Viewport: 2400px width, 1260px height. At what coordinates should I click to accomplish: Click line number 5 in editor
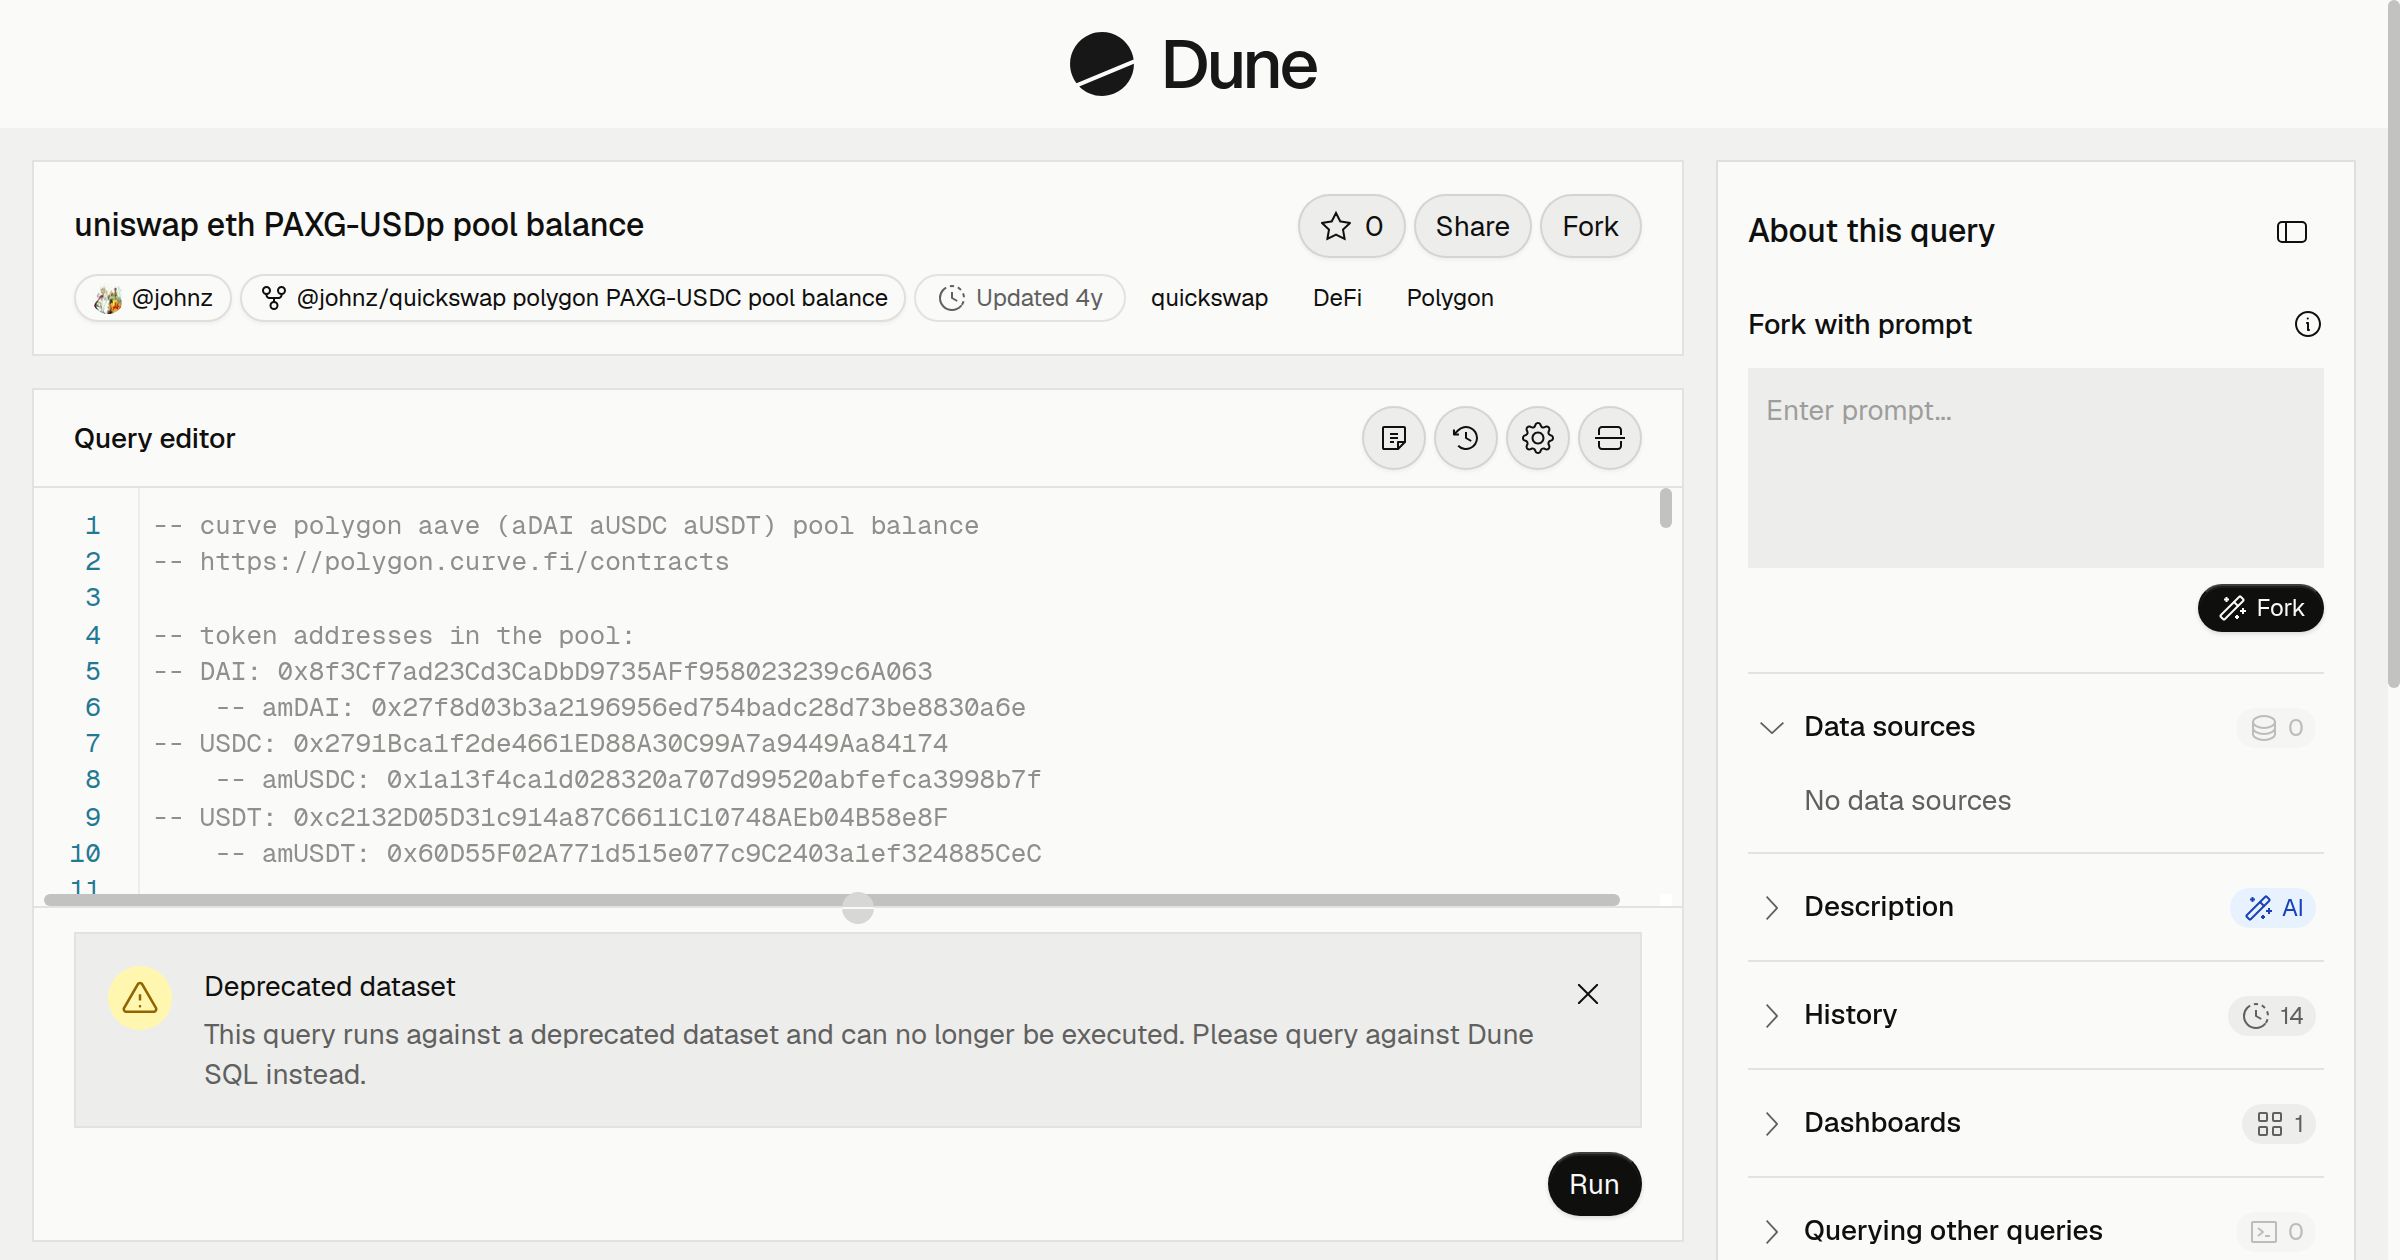(x=93, y=671)
